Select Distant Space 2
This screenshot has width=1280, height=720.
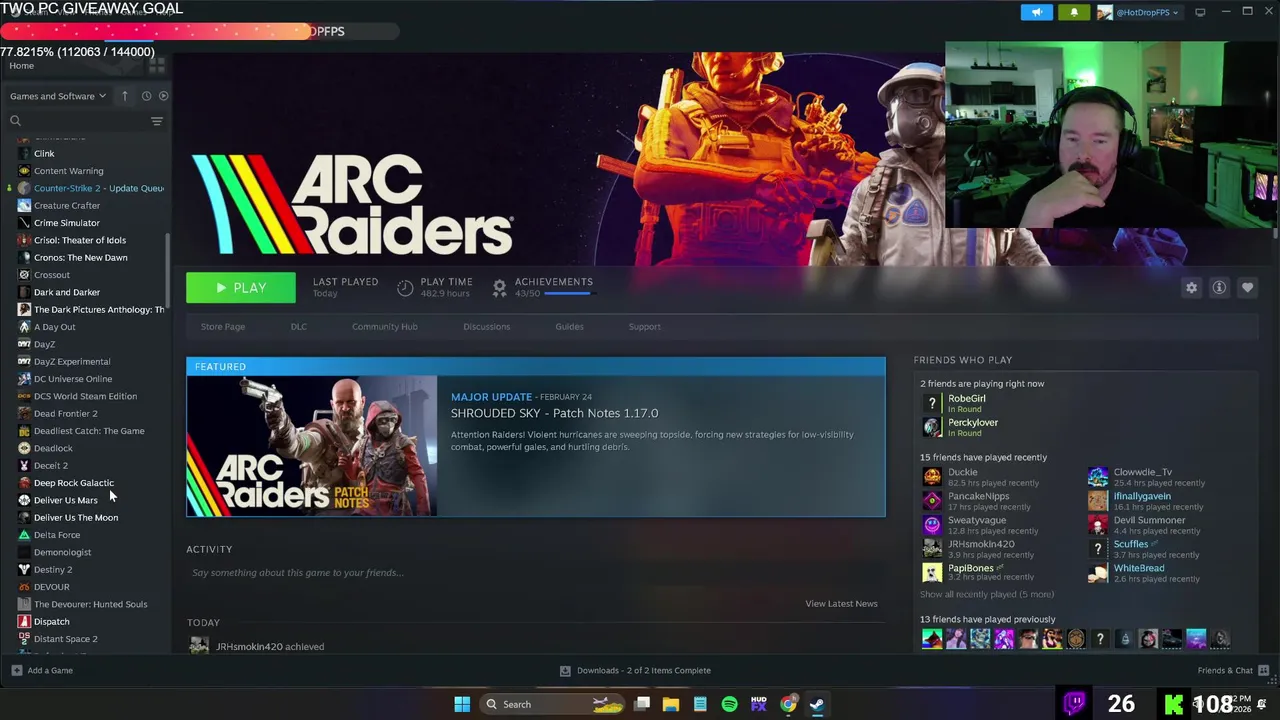pyautogui.click(x=65, y=639)
